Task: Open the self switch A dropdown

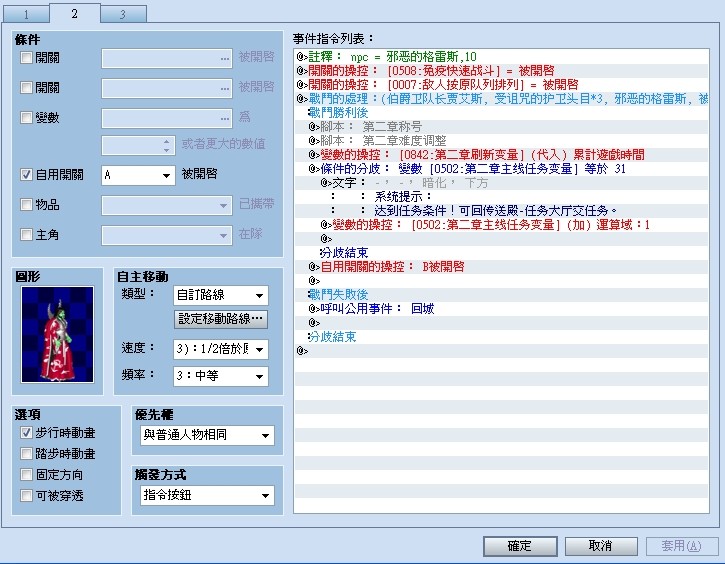Action: tap(138, 175)
